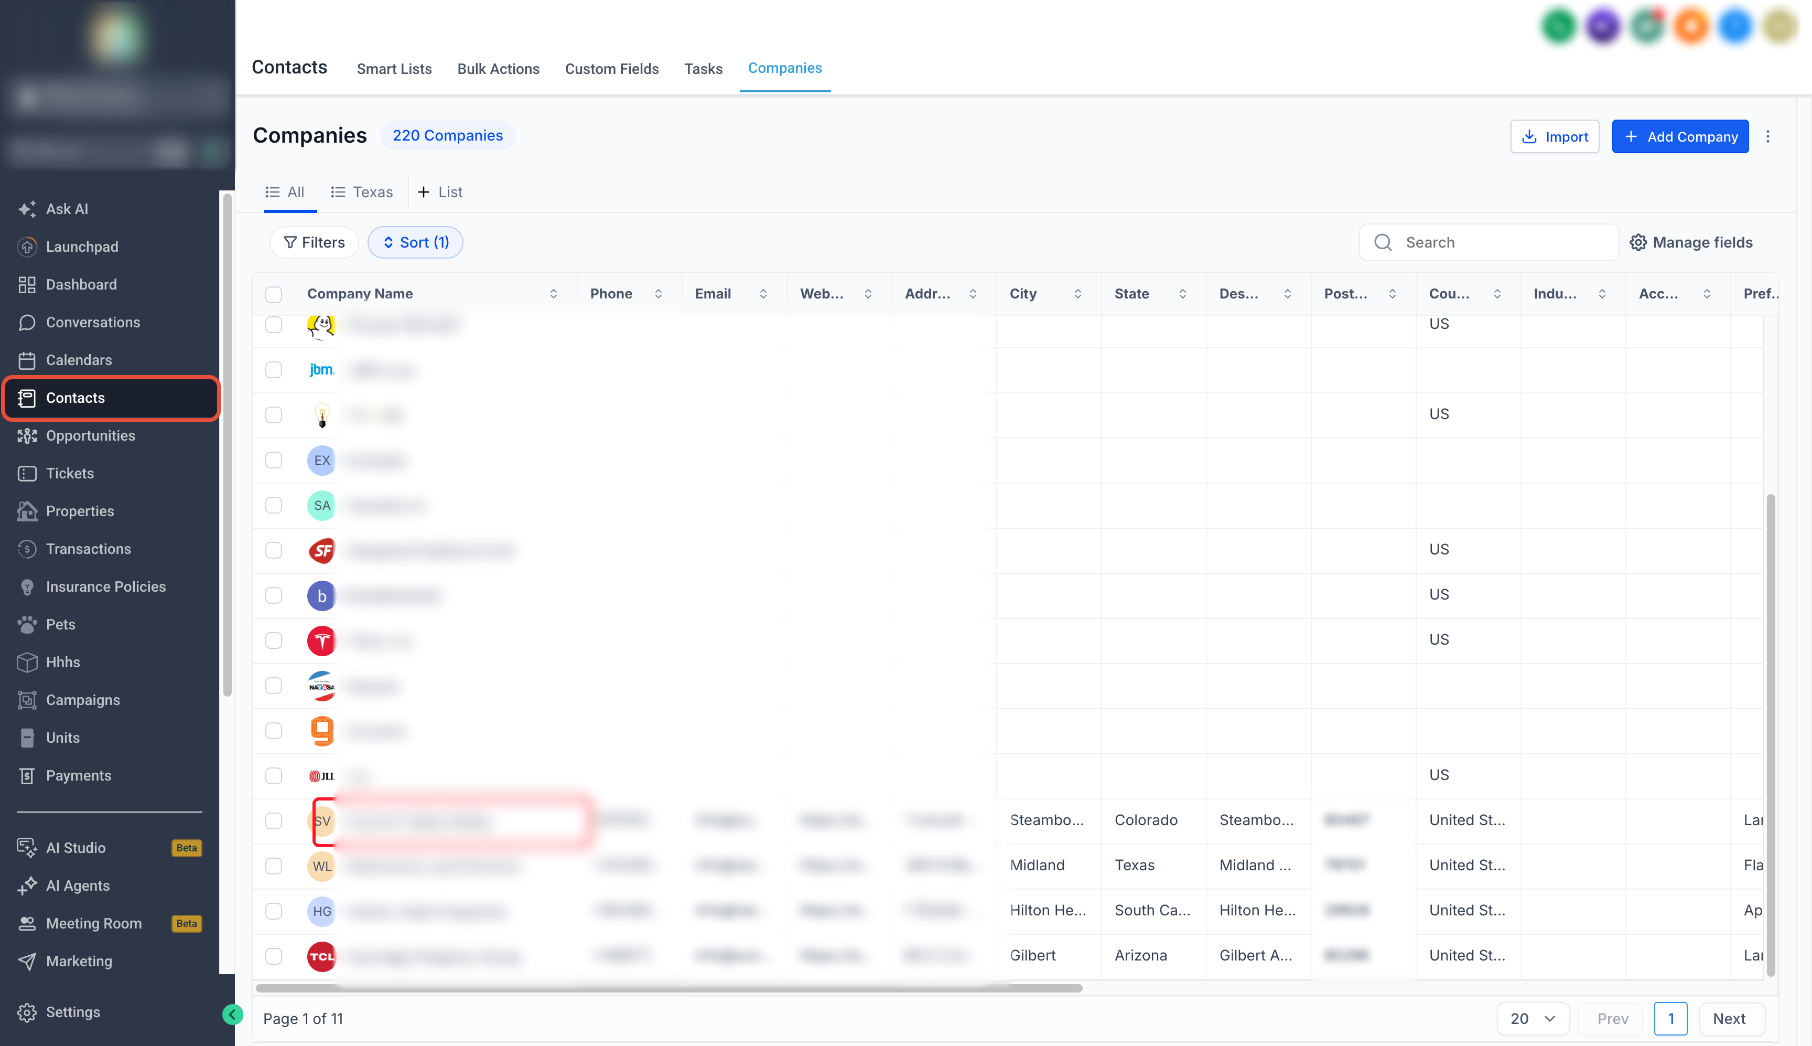Check the SF logo company row checkbox

(274, 550)
